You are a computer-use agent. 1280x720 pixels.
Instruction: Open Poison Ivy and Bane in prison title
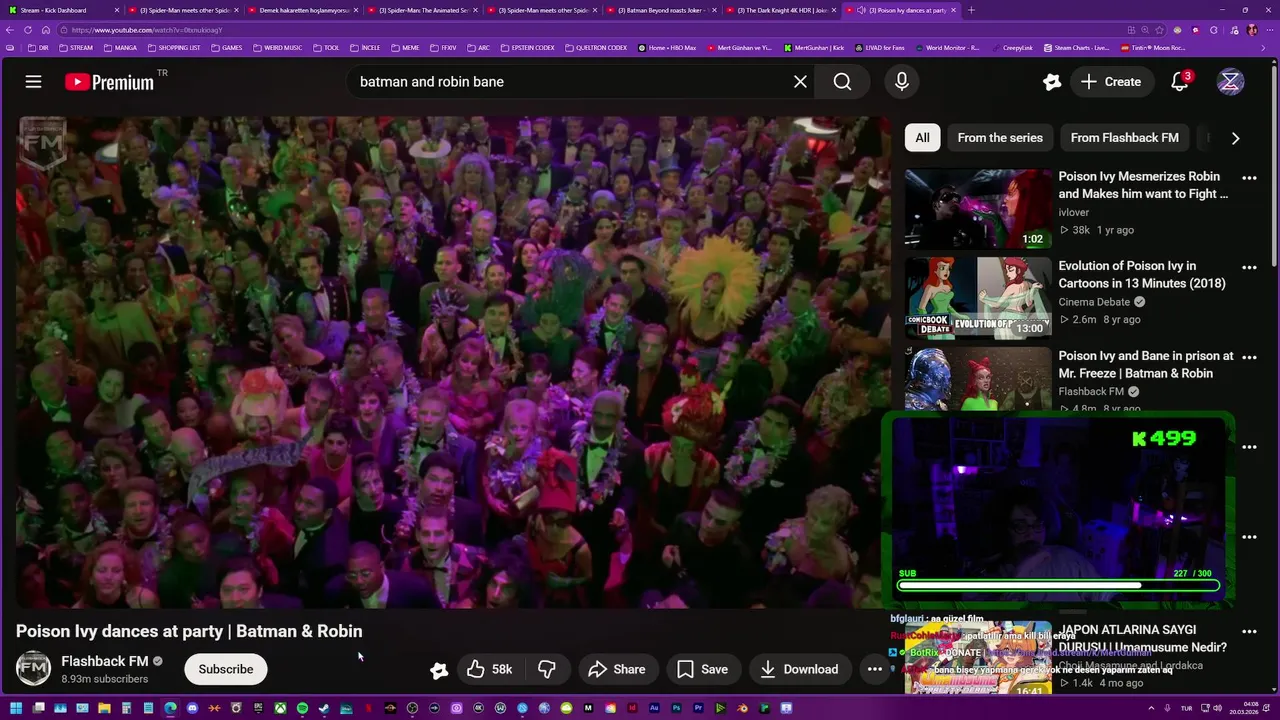[x=1146, y=364]
